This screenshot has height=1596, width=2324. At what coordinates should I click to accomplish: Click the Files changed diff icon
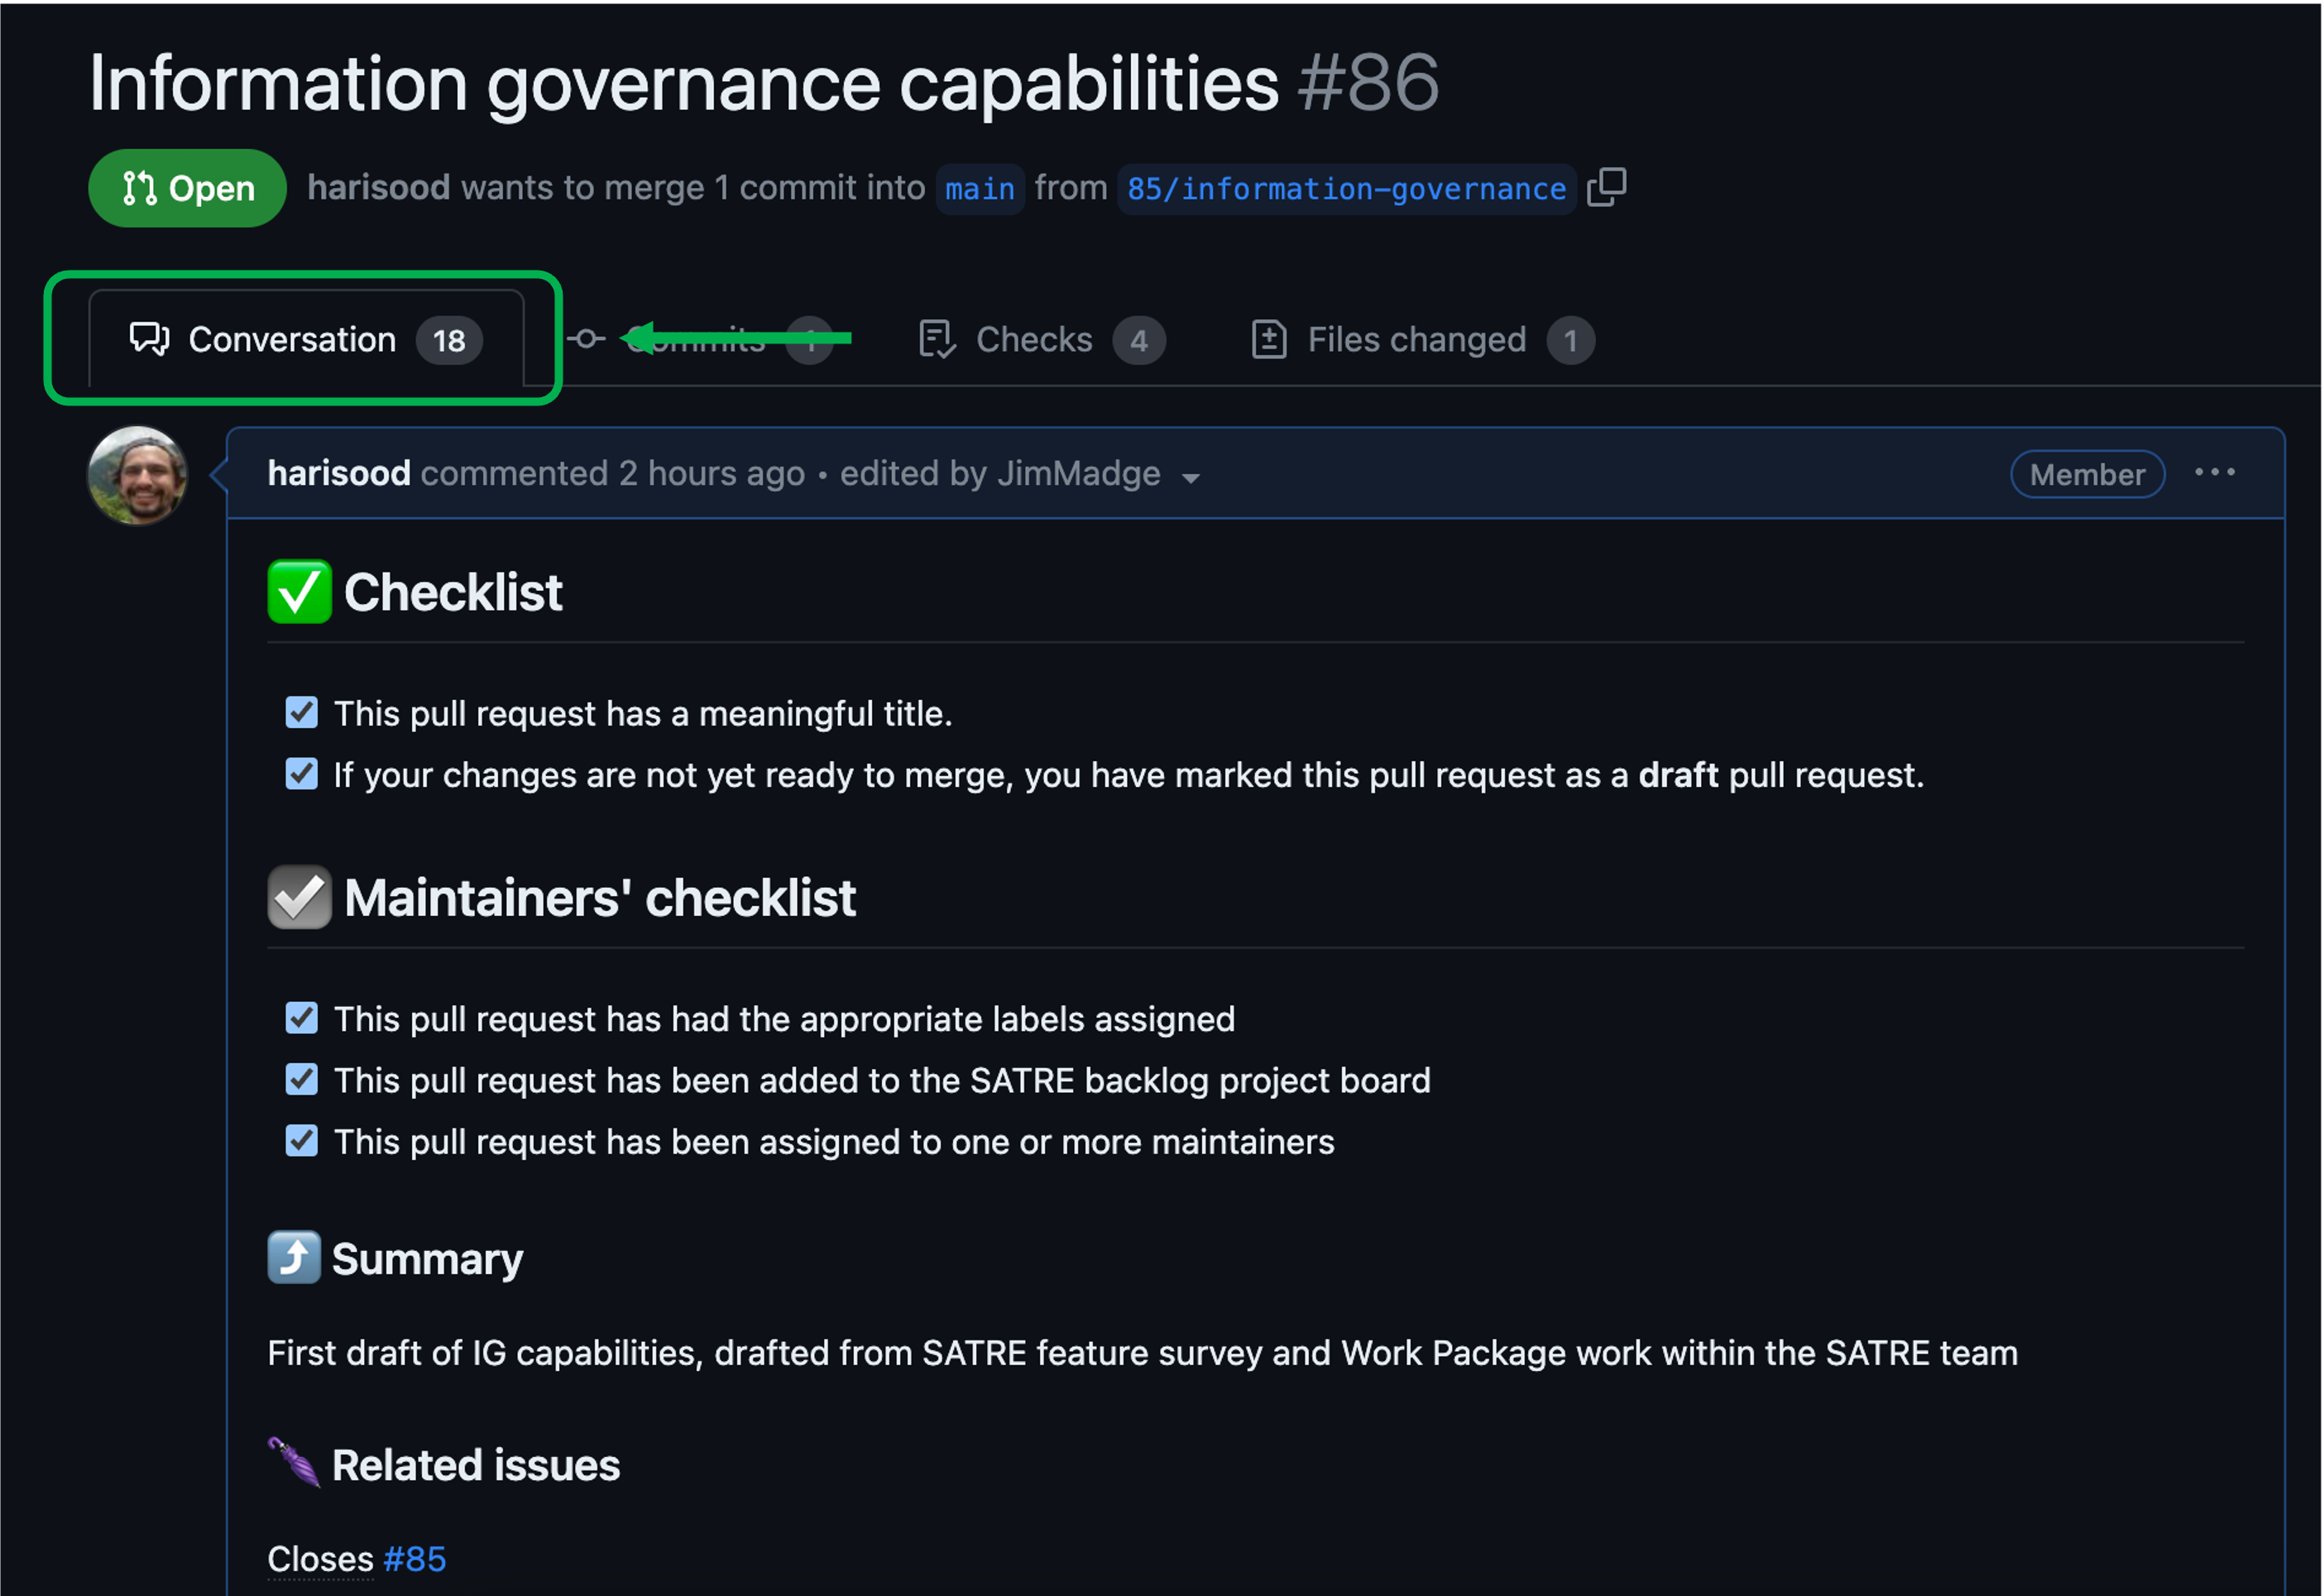click(1269, 340)
